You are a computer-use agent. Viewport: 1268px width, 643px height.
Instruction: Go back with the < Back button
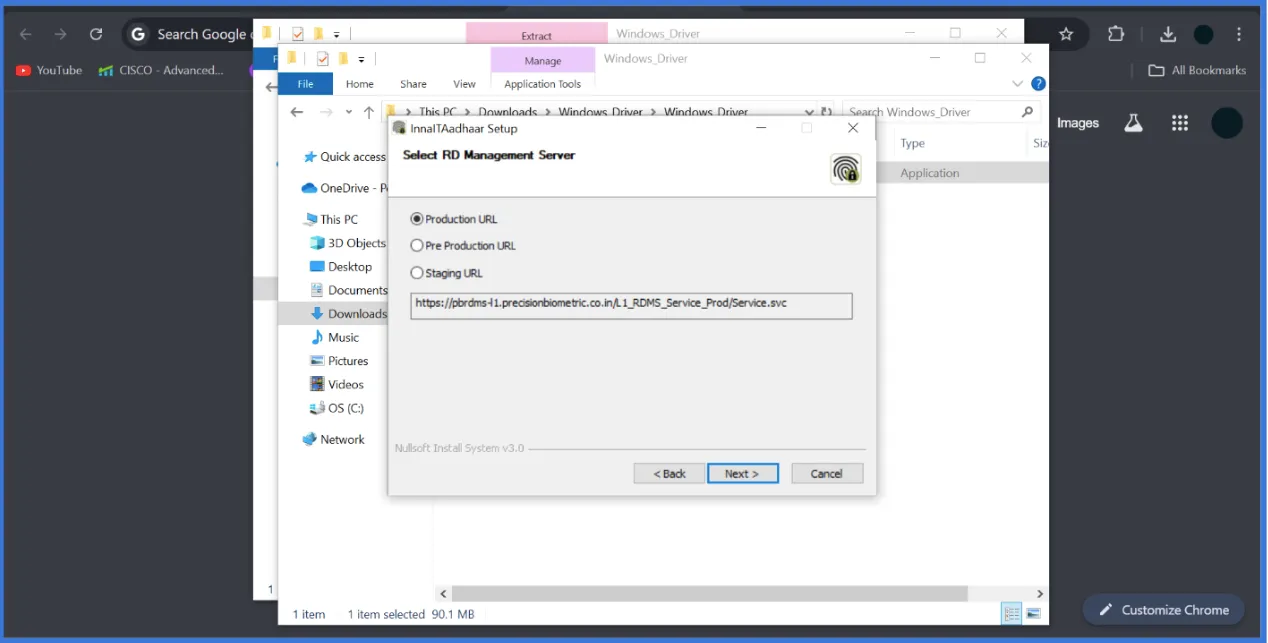[x=669, y=473]
